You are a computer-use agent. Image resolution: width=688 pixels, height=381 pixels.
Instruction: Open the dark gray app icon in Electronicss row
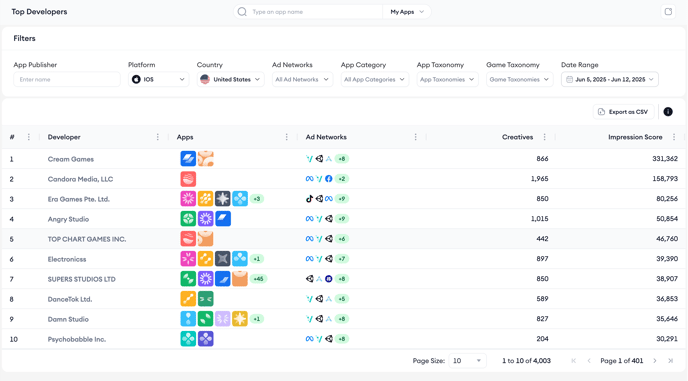[x=222, y=259]
